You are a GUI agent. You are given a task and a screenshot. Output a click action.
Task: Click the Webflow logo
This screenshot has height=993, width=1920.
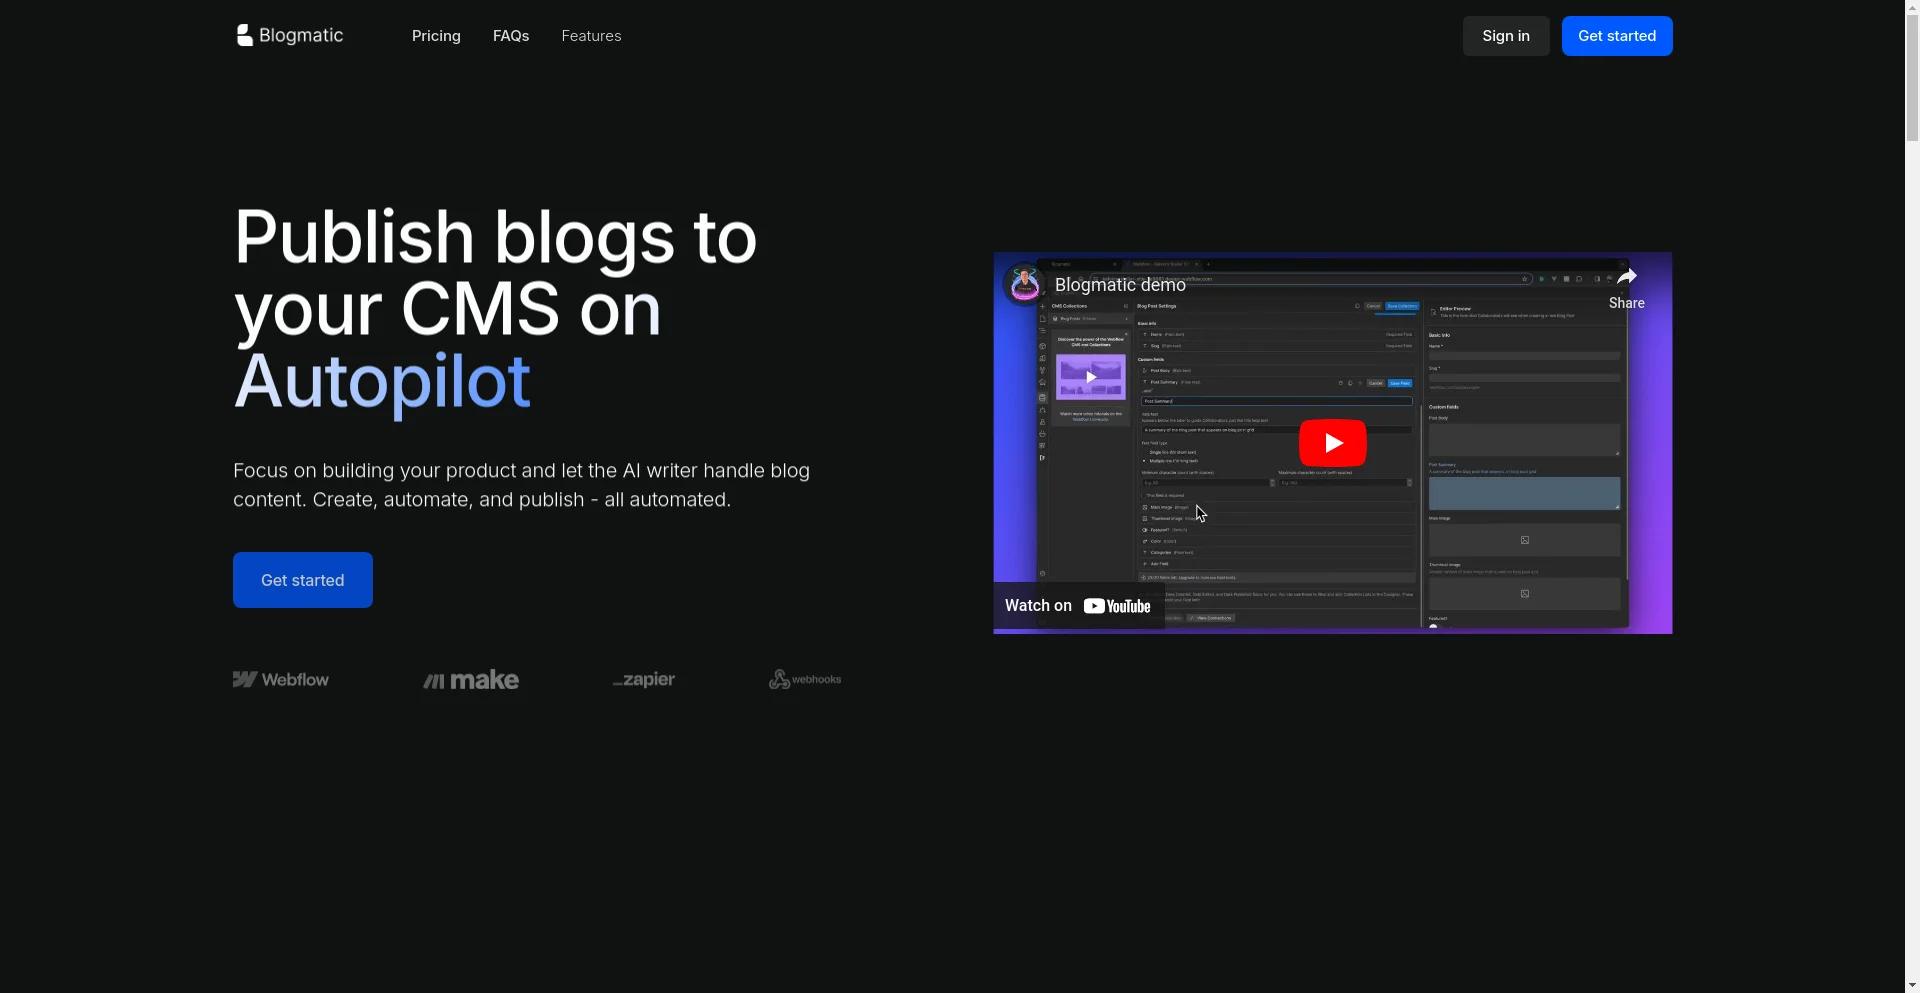pyautogui.click(x=281, y=680)
